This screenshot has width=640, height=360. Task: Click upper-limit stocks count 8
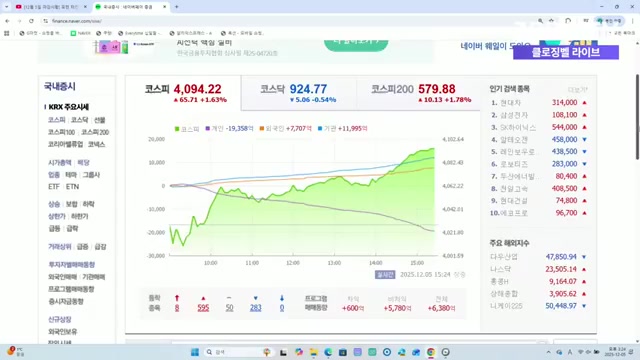coord(177,308)
